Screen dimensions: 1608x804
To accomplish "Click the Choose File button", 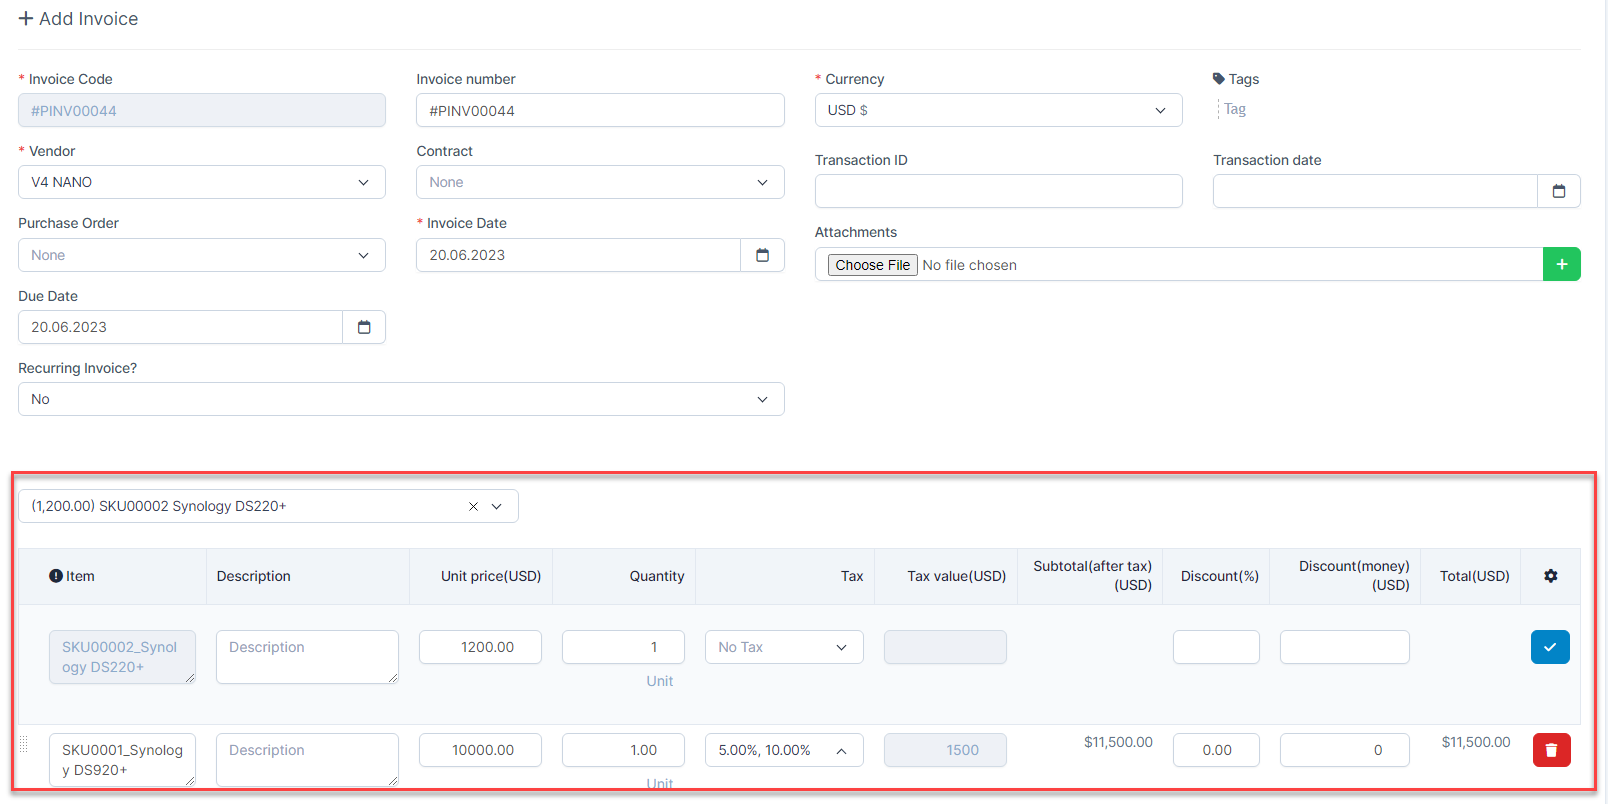I will pos(872,265).
